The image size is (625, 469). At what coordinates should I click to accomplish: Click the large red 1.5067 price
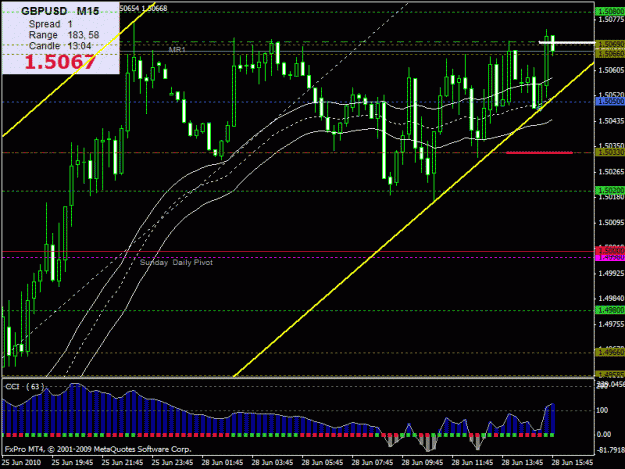click(61, 62)
